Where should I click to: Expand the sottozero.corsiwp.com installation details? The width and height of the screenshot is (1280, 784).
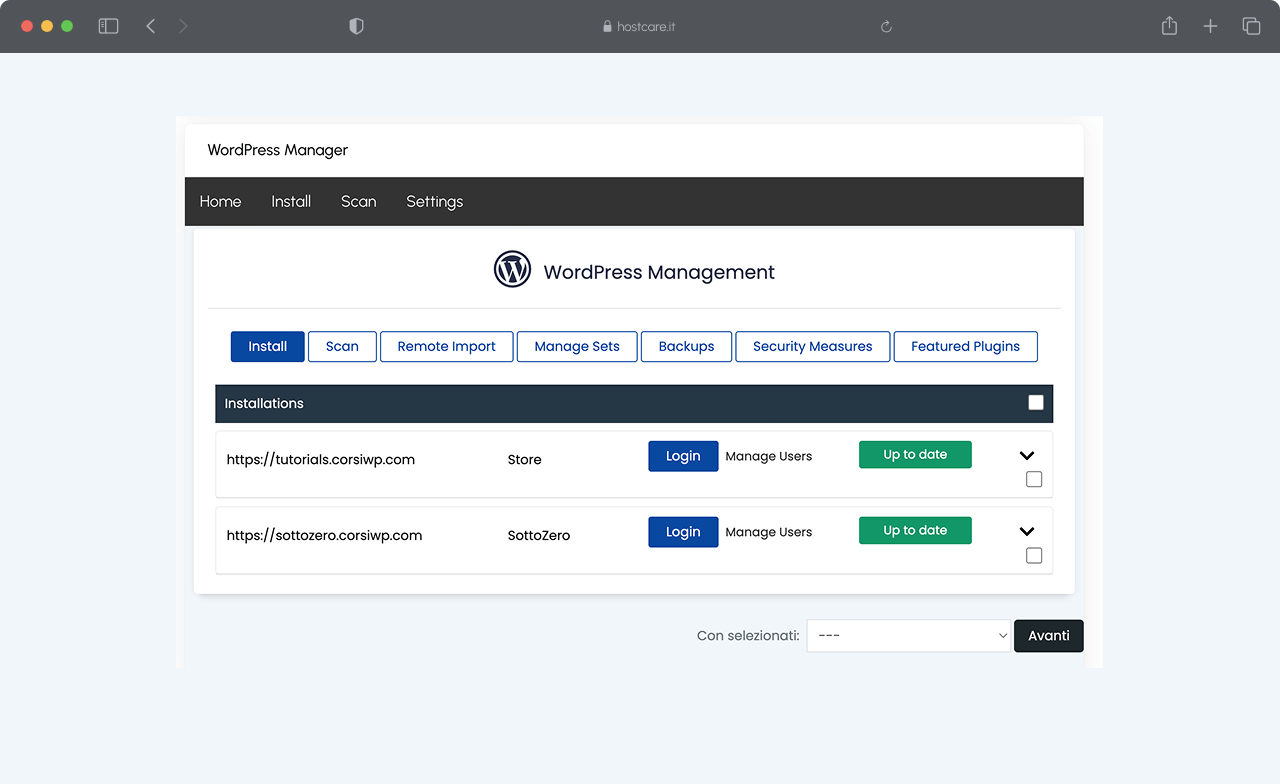click(1027, 532)
